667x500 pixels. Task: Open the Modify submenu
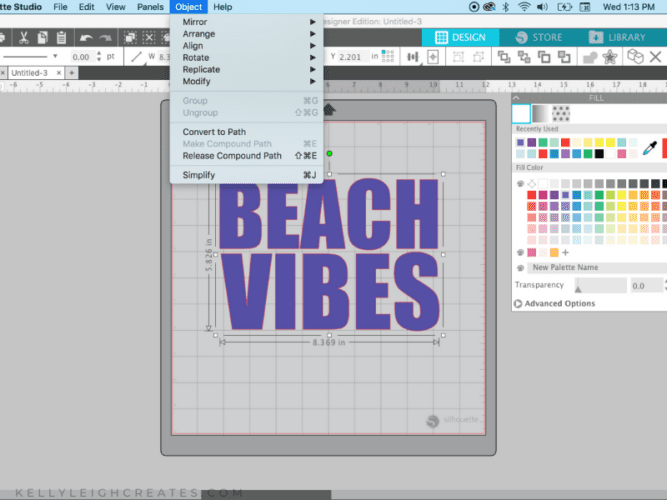point(248,81)
